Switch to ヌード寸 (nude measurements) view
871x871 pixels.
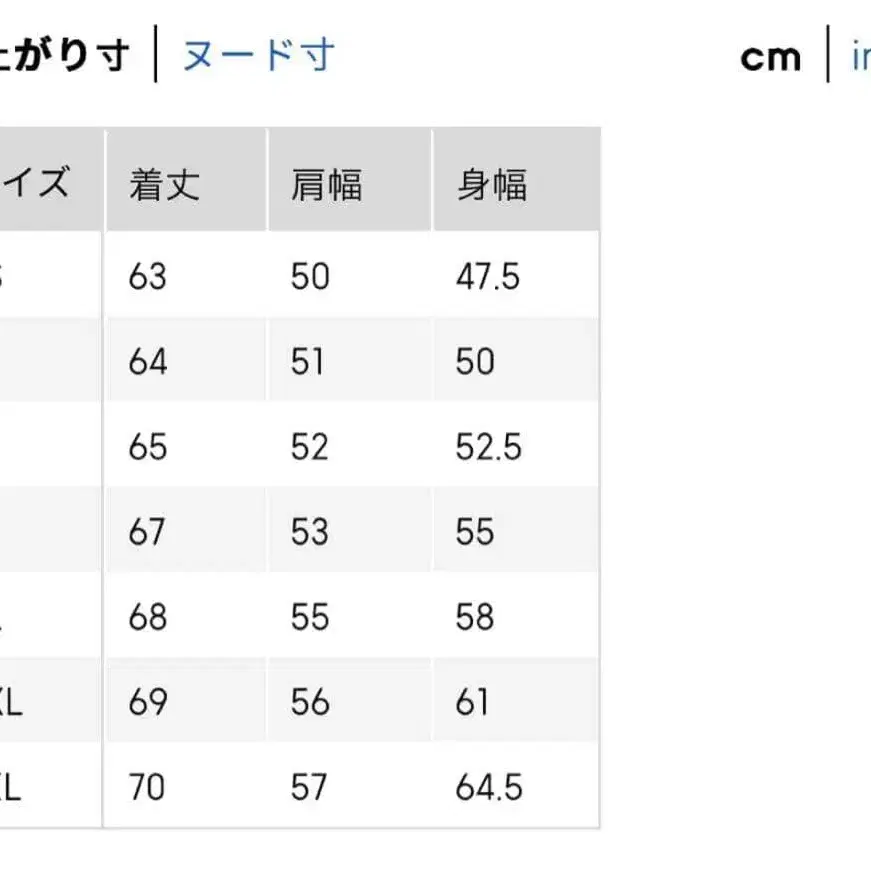click(x=258, y=55)
